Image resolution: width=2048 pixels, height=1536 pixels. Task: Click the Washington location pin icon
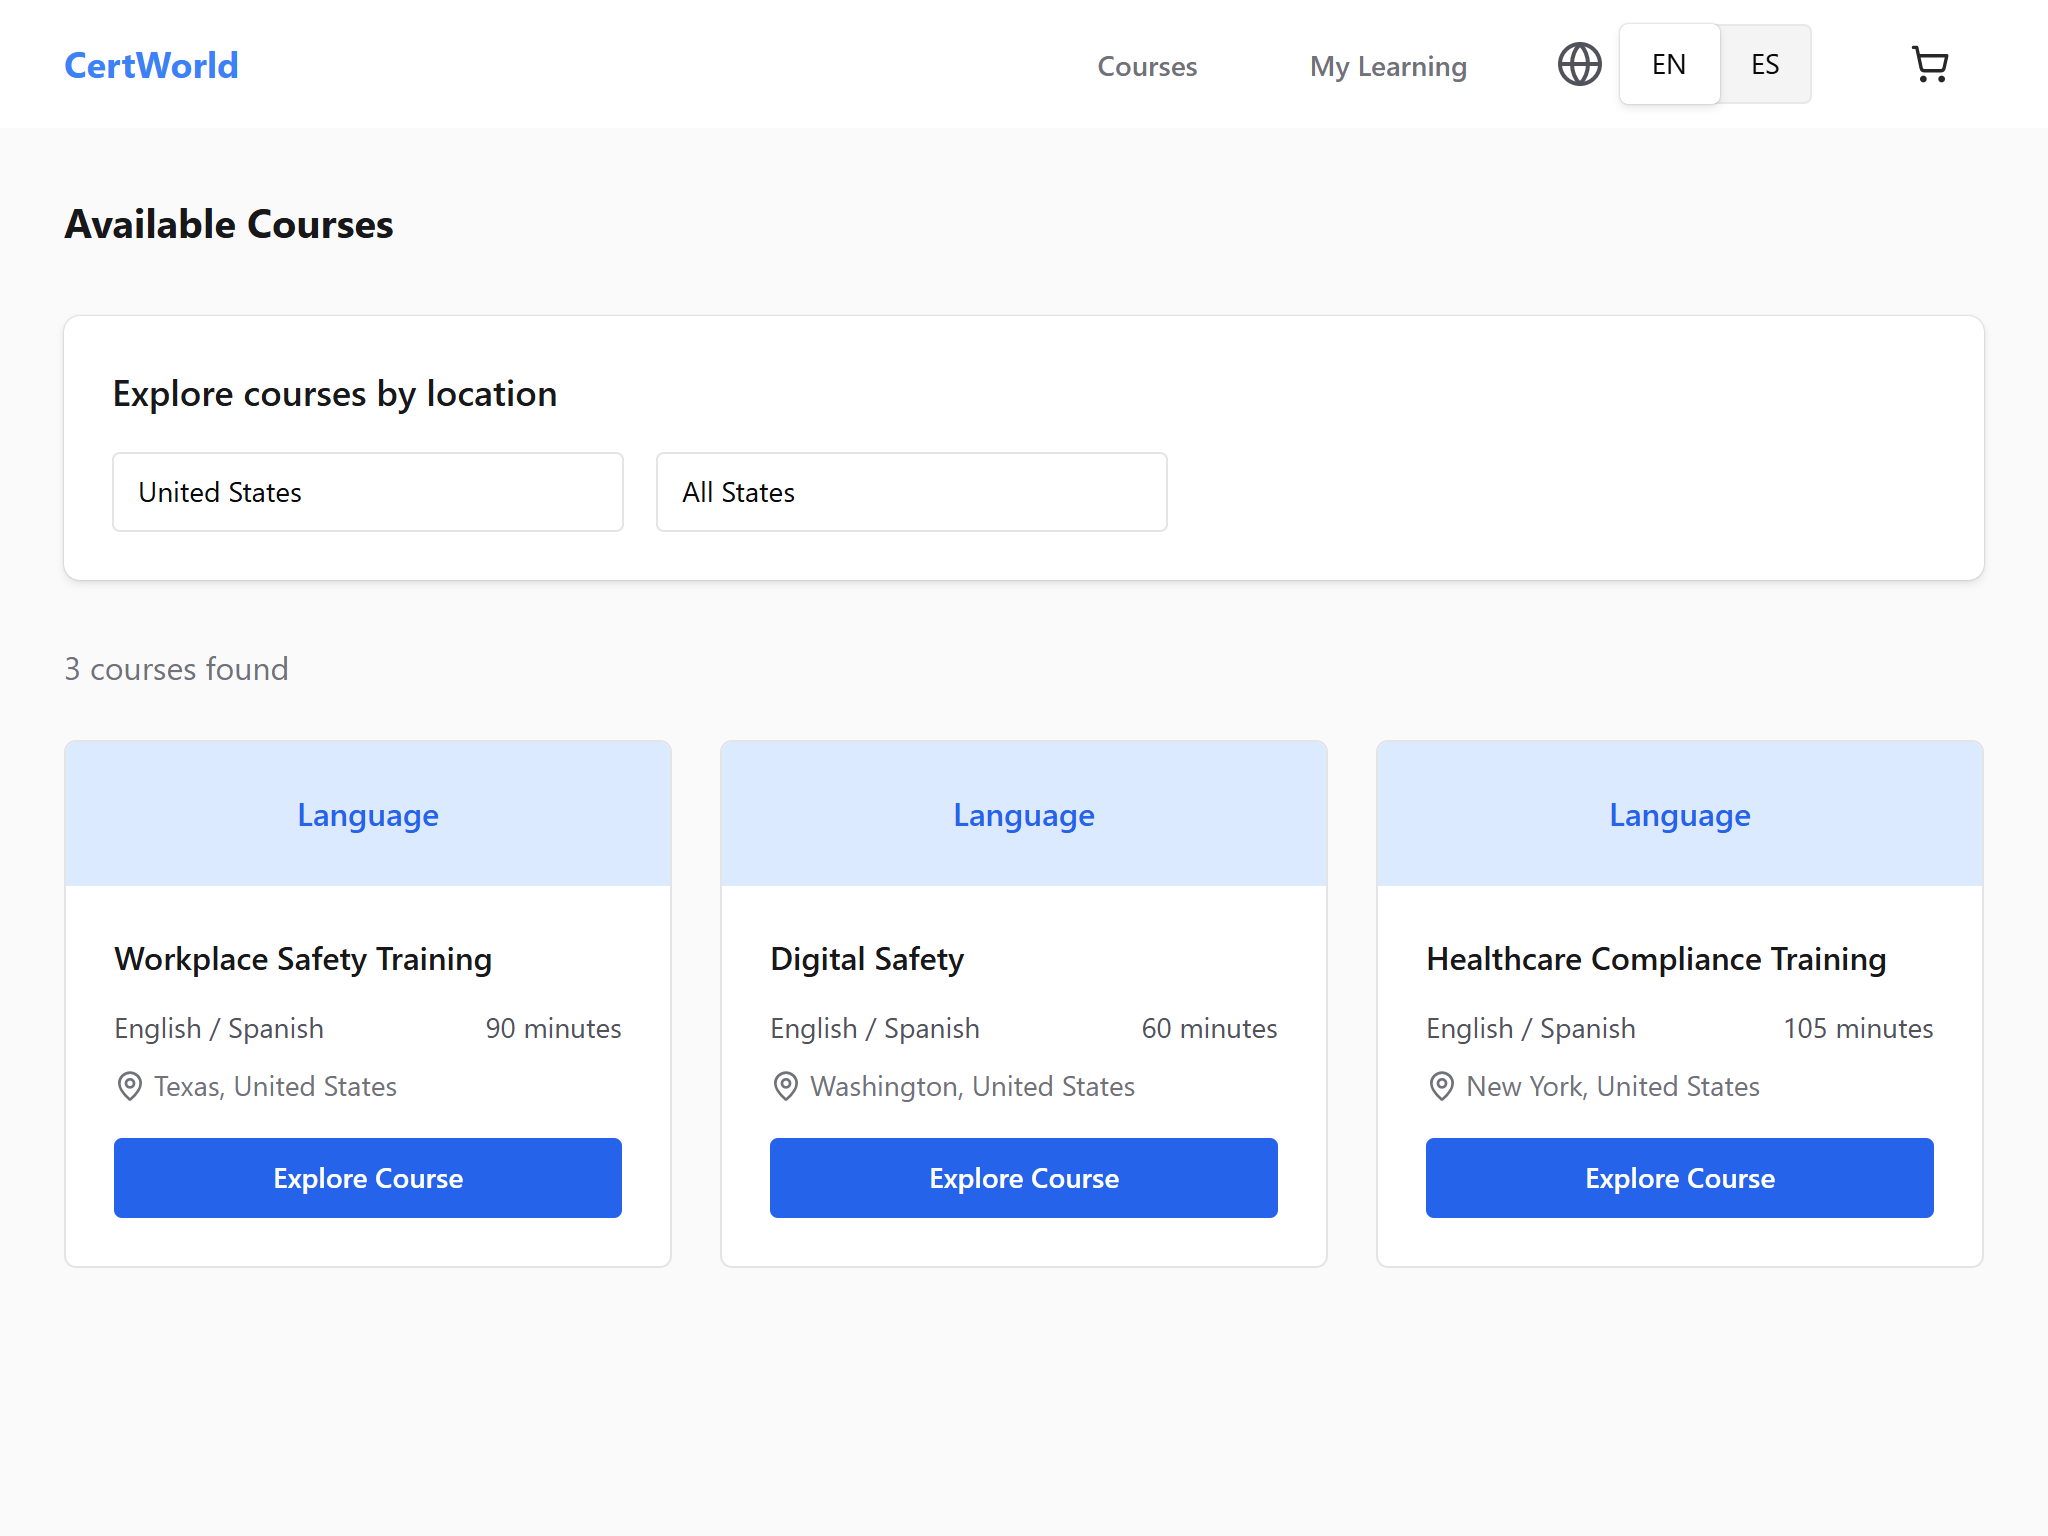[x=786, y=1086]
